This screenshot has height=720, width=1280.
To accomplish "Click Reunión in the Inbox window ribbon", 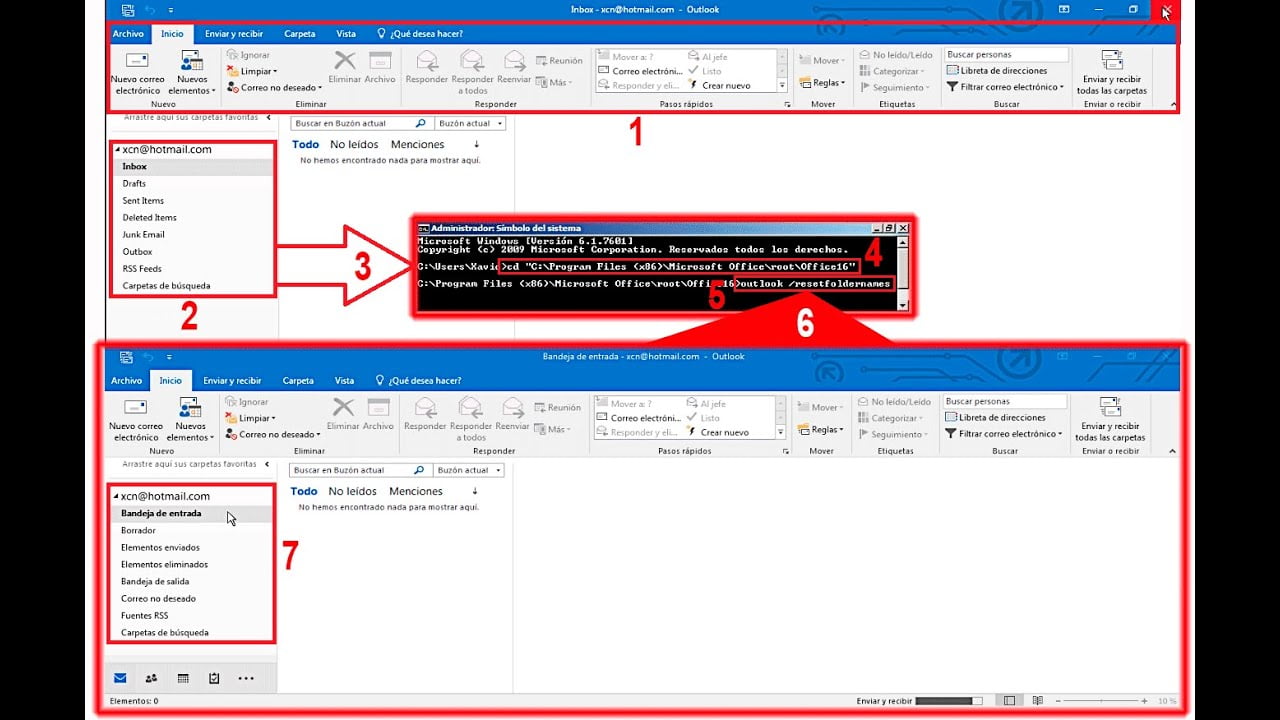I will click(559, 61).
